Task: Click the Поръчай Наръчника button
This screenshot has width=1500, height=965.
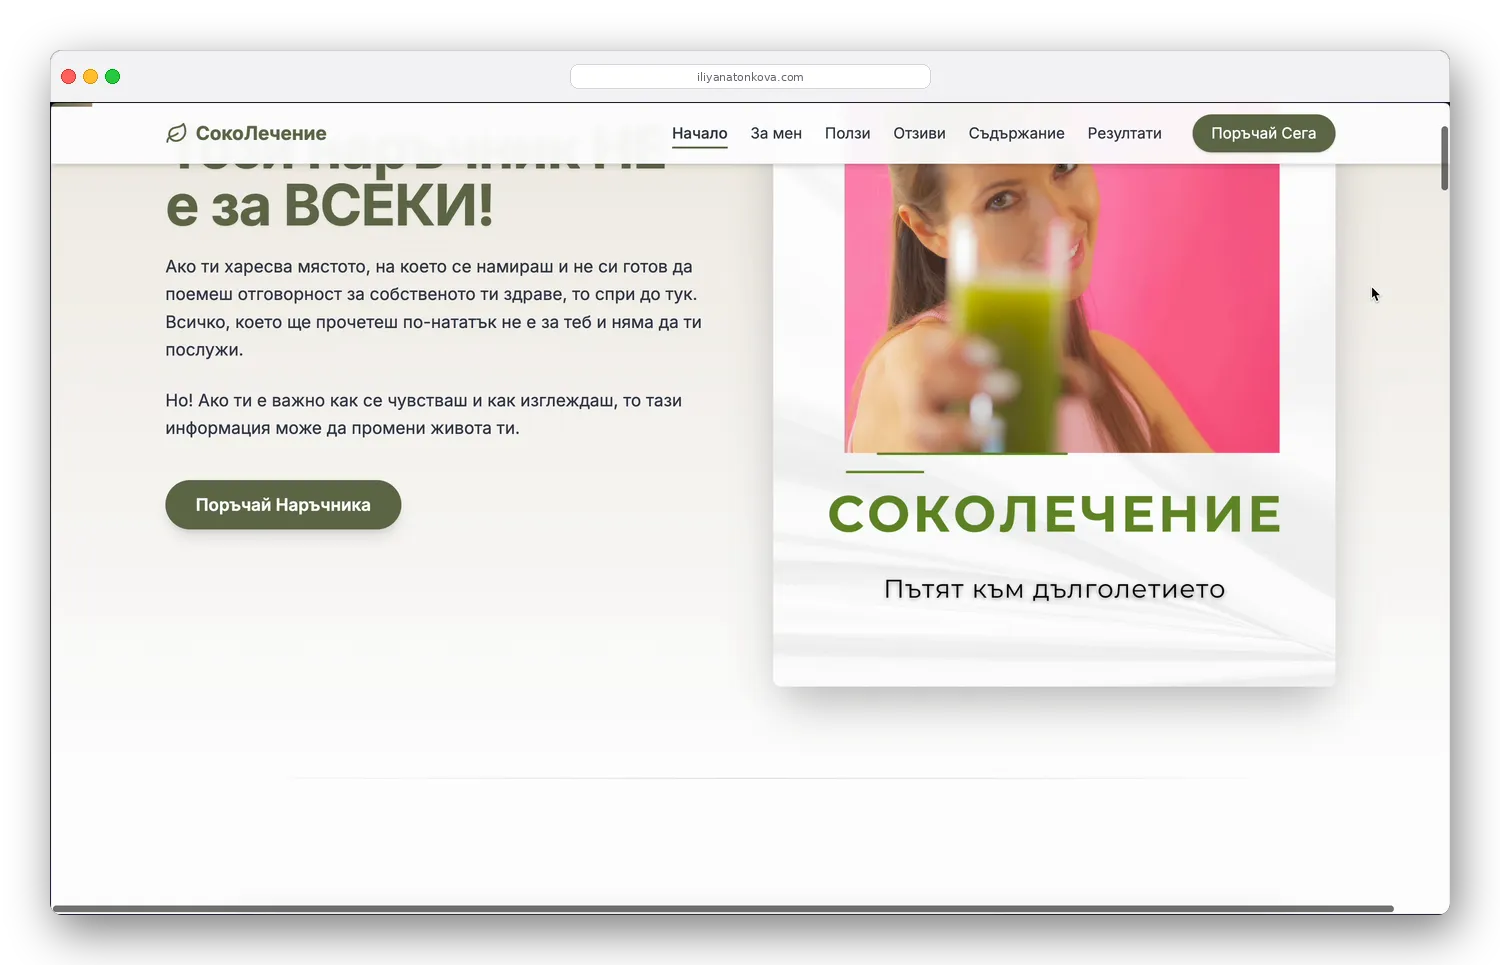Action: [283, 505]
